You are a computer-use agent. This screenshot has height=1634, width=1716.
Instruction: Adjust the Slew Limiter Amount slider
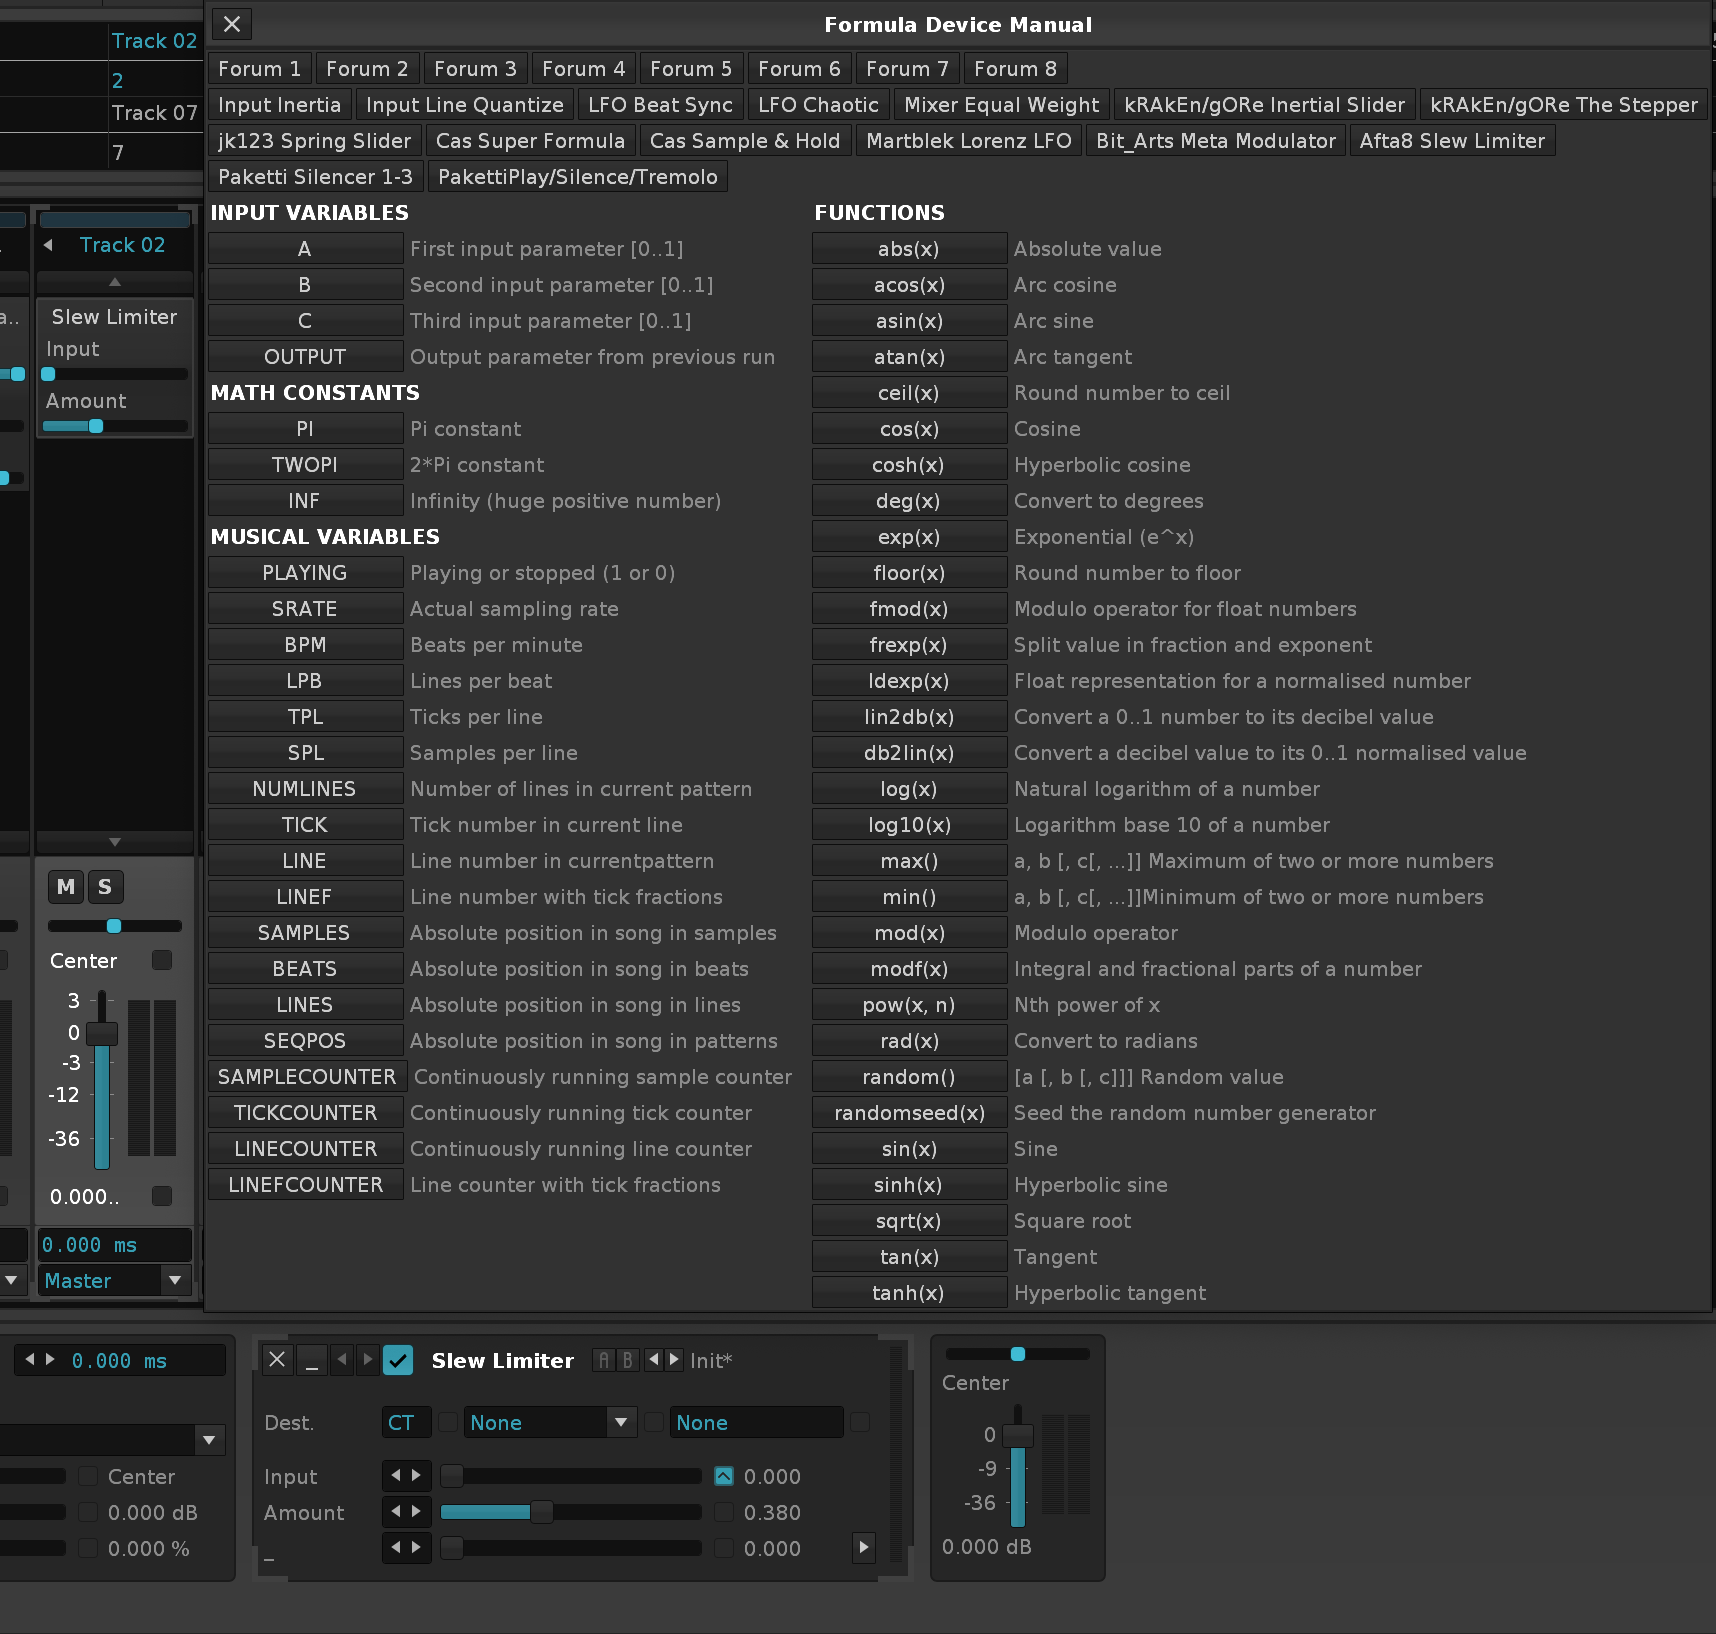[541, 1512]
